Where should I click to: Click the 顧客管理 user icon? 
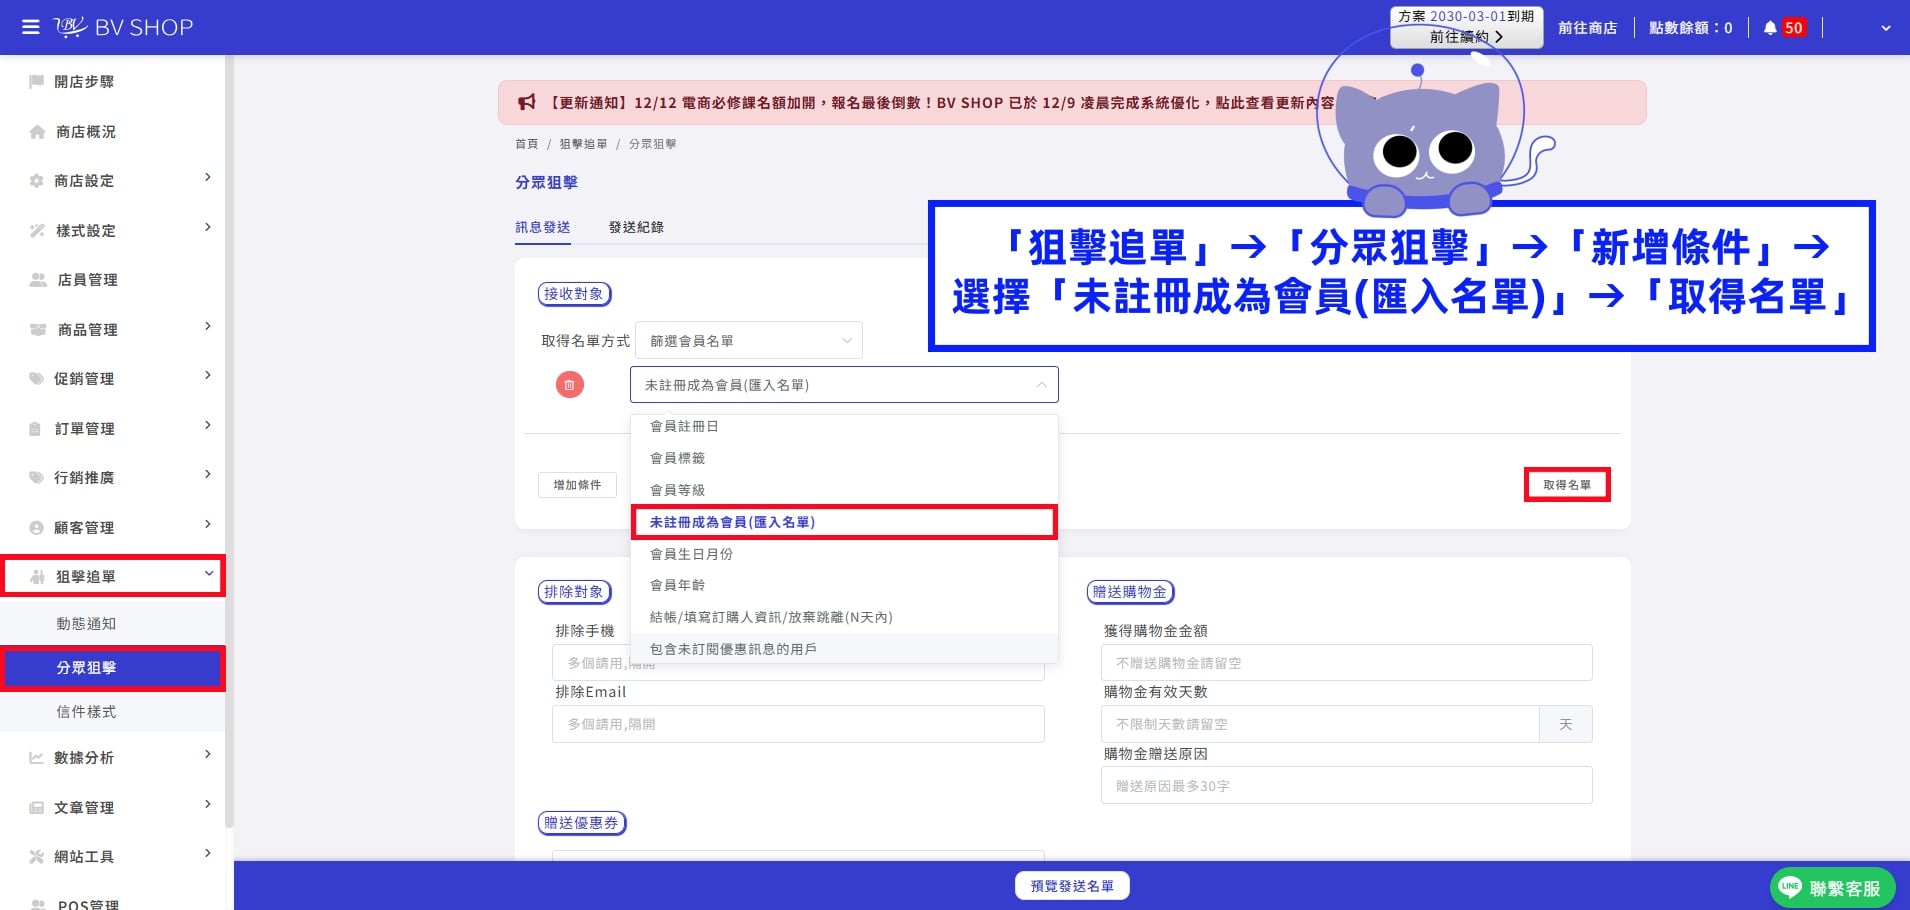(x=37, y=528)
